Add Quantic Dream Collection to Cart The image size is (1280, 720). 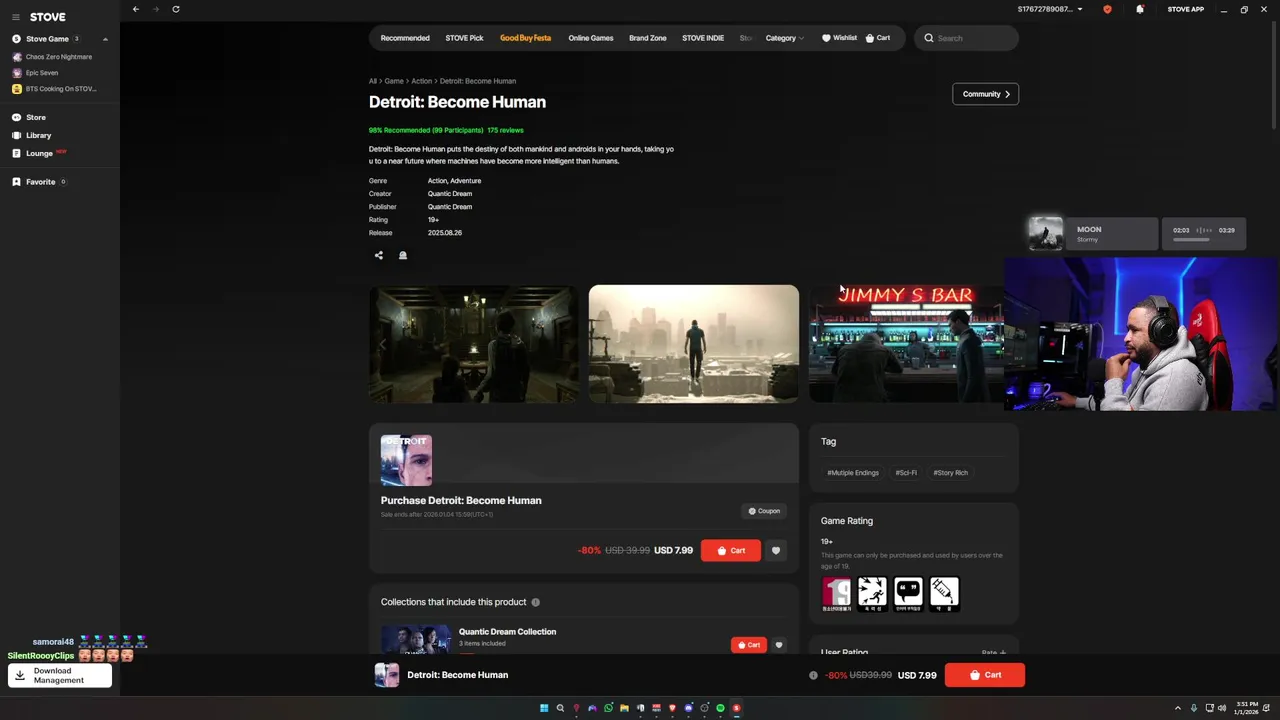(x=749, y=645)
